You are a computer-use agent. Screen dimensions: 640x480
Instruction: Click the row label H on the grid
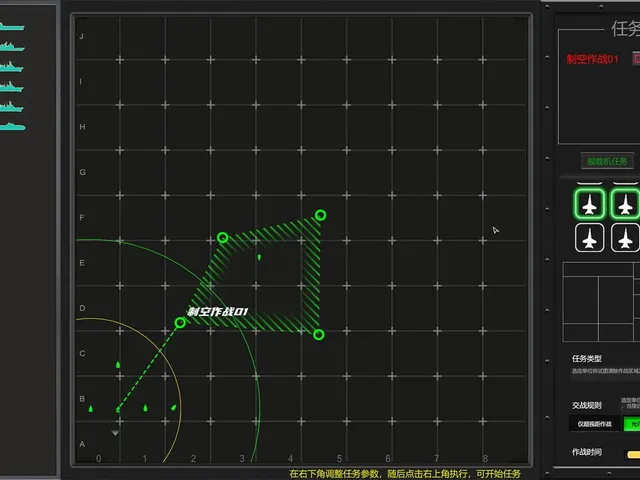coord(82,127)
